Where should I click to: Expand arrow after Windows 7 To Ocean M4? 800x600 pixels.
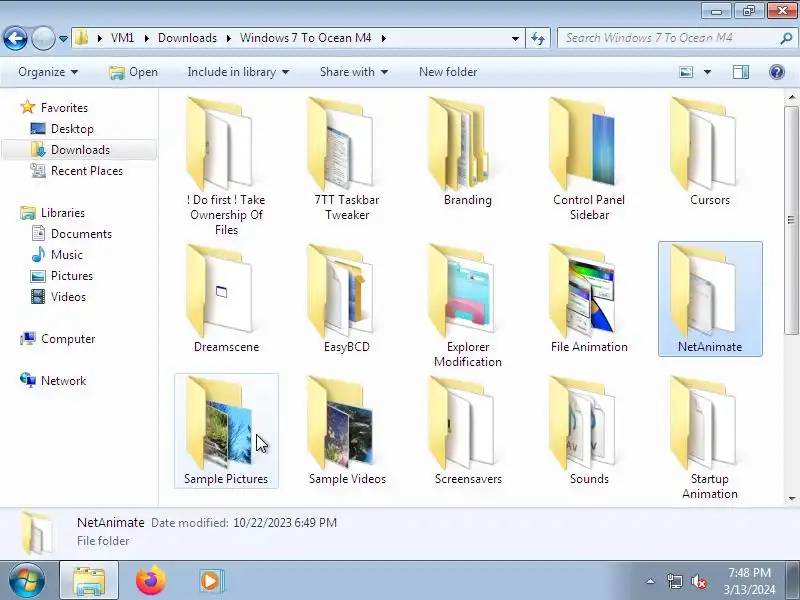tap(383, 38)
